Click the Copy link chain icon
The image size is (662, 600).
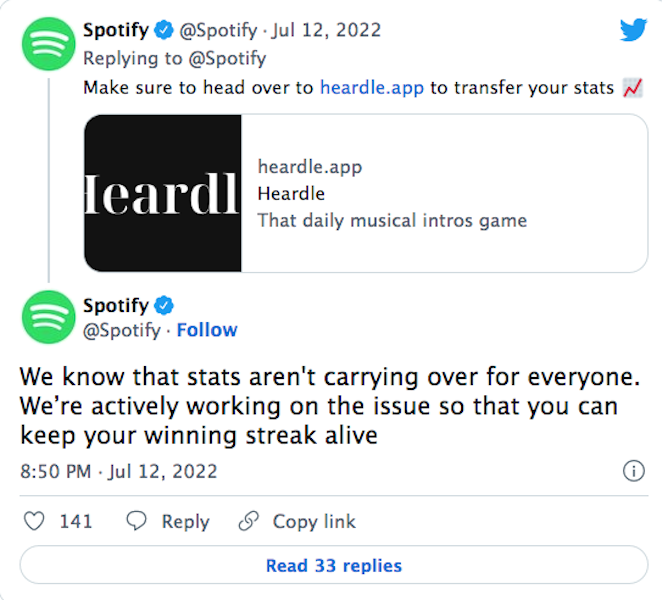248,521
